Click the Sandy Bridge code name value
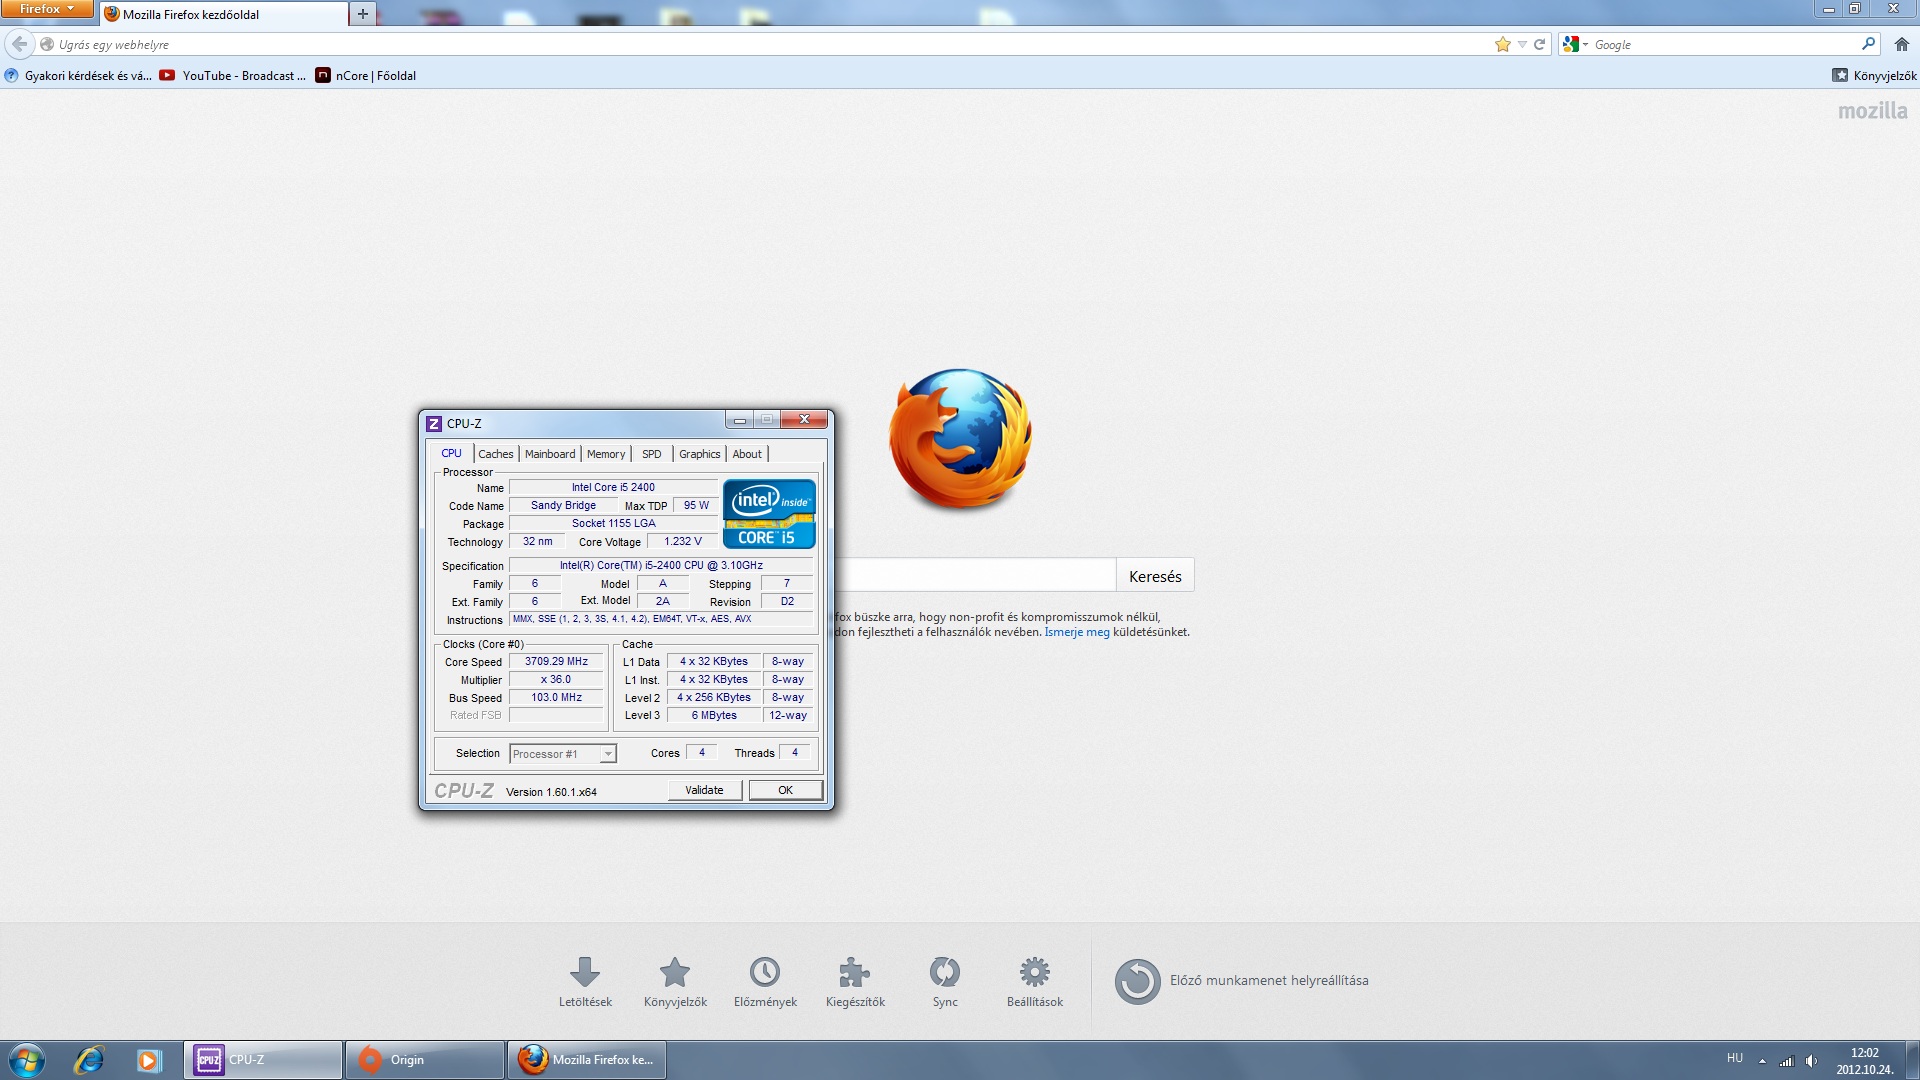This screenshot has width=1920, height=1080. coord(563,506)
